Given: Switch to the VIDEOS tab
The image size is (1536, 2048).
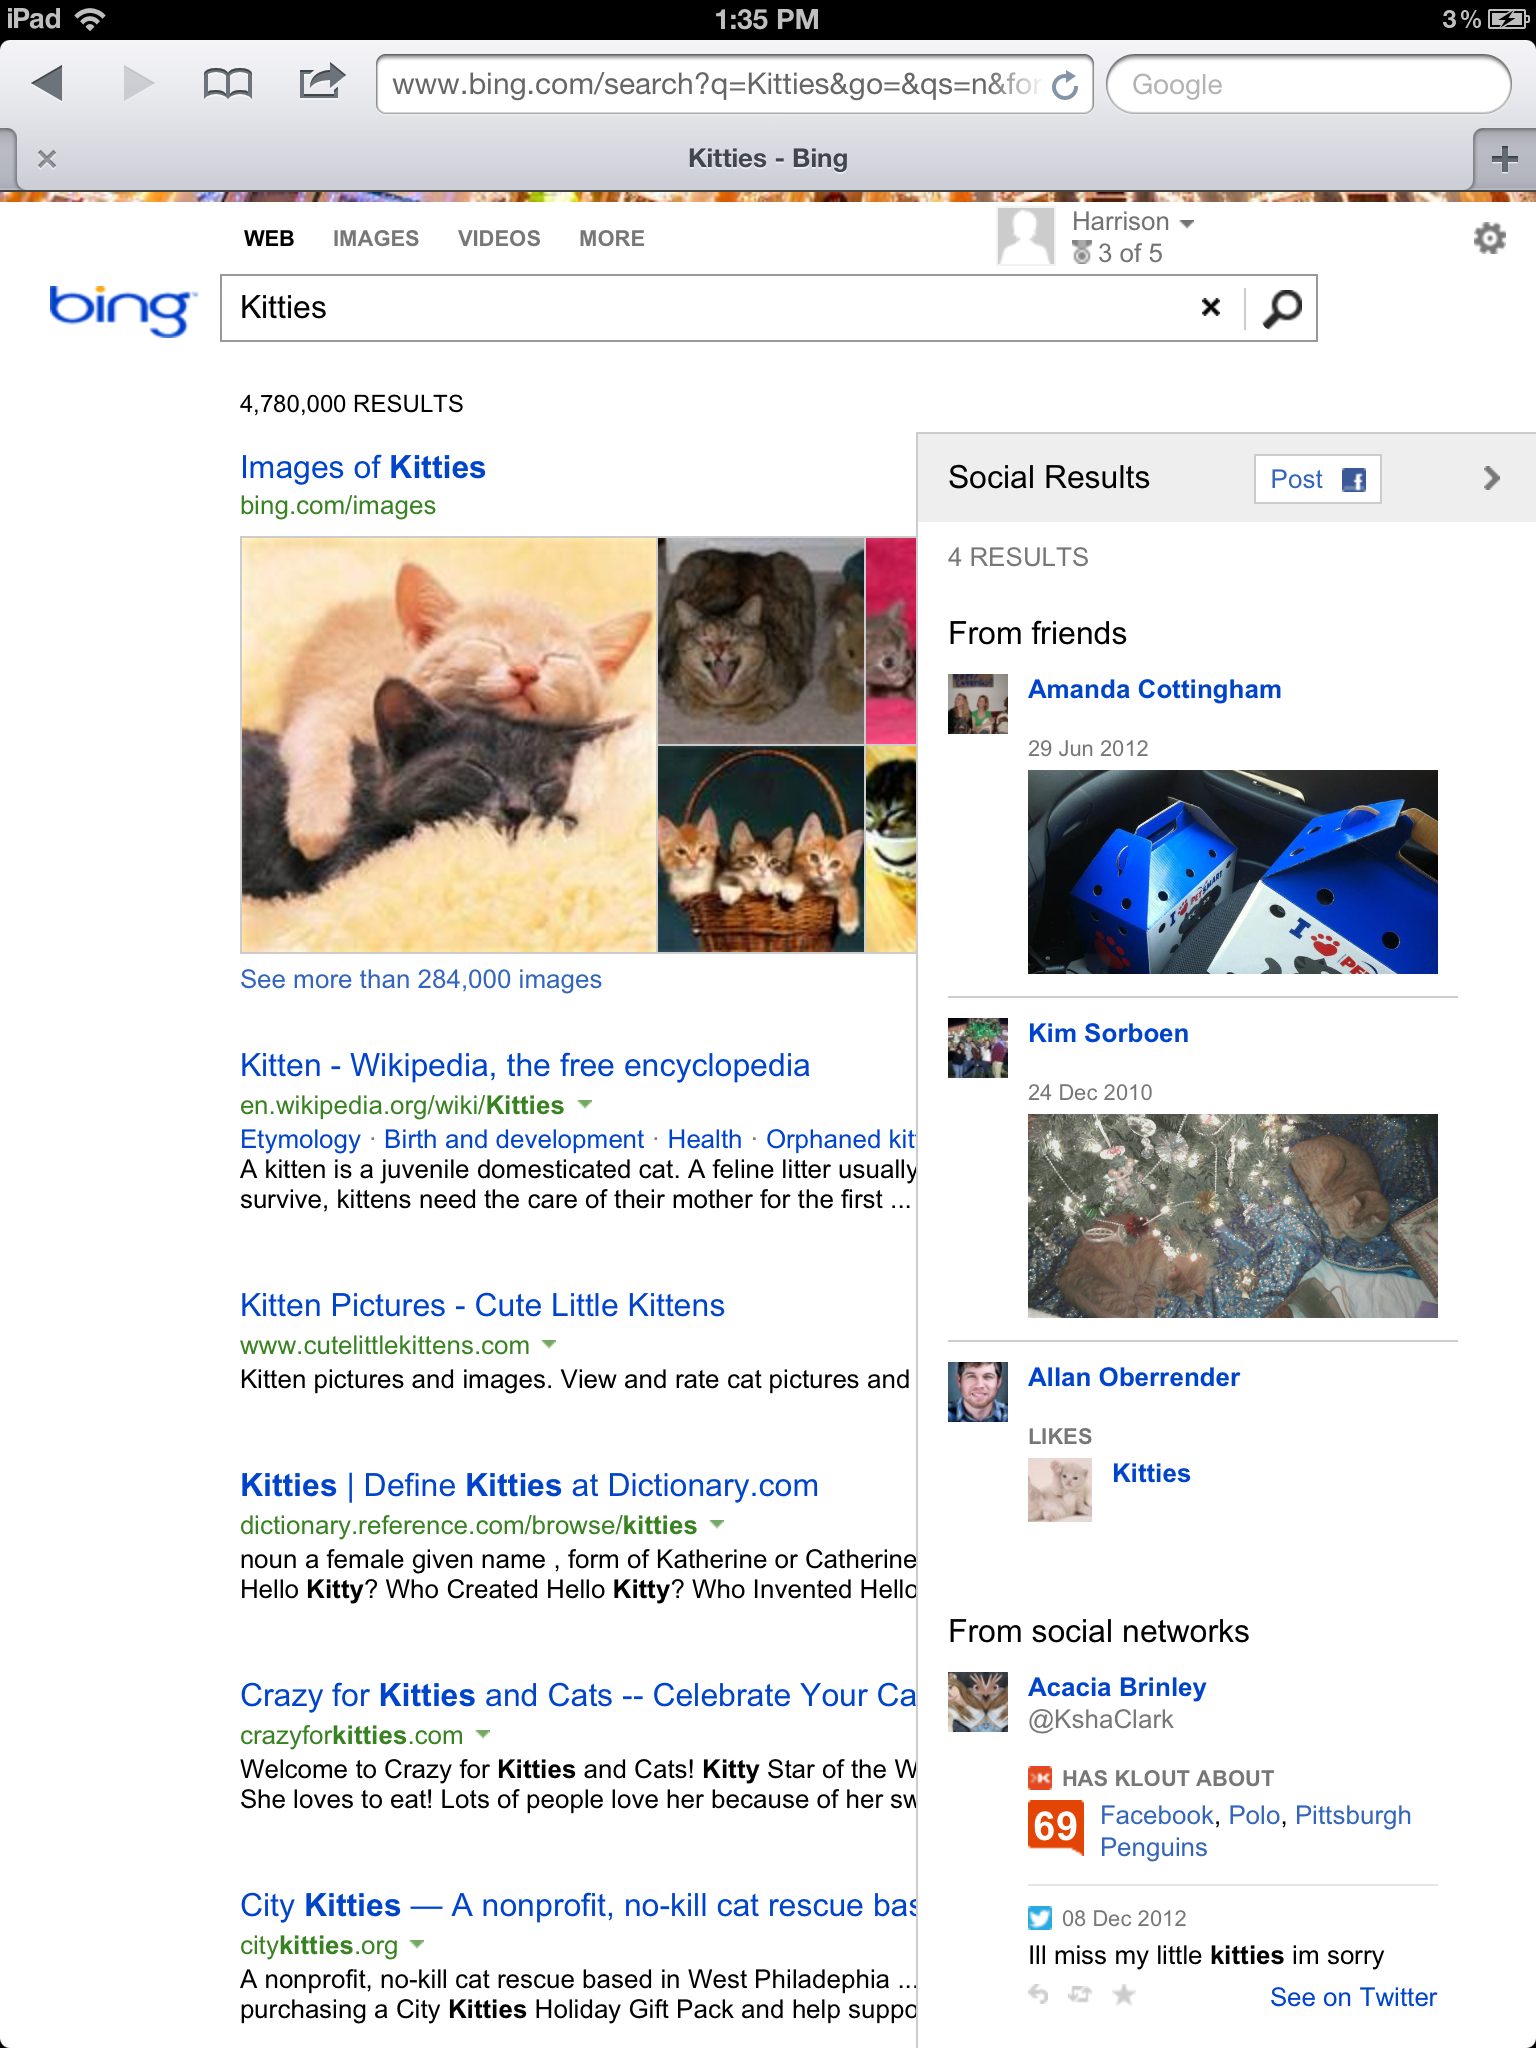Looking at the screenshot, I should click(499, 238).
